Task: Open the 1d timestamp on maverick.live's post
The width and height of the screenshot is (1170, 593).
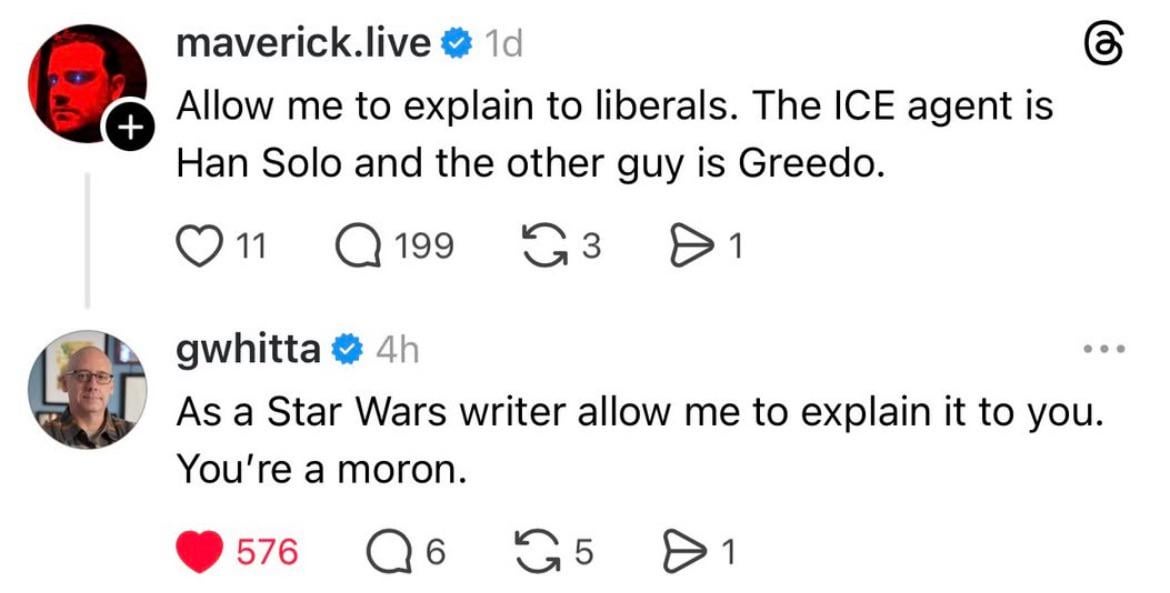Action: click(503, 43)
